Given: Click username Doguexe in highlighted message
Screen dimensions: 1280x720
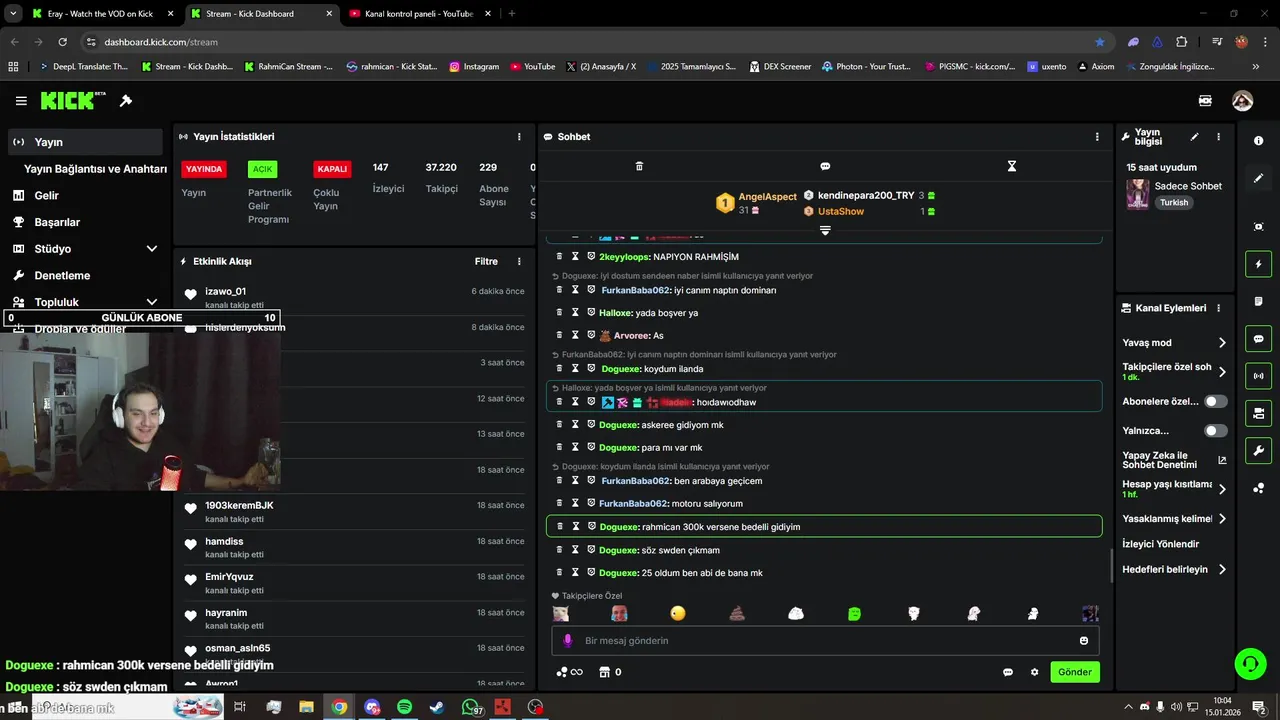Looking at the screenshot, I should pos(619,527).
